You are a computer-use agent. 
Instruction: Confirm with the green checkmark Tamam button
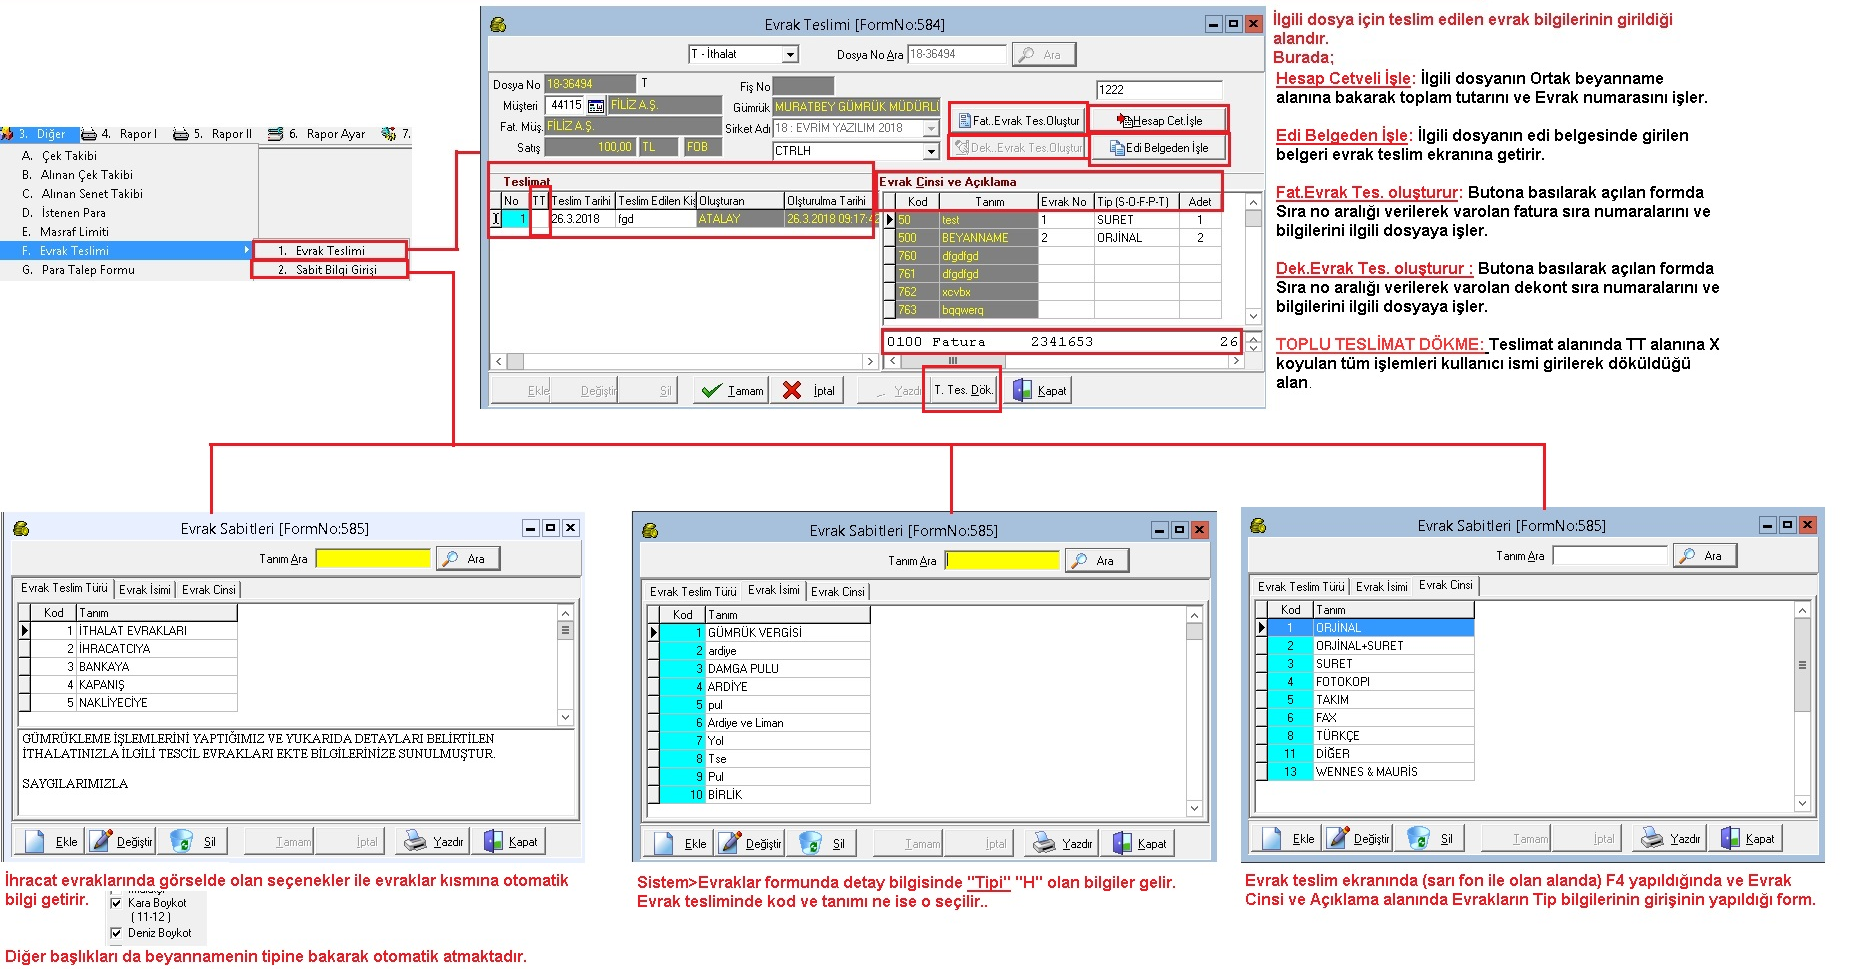point(731,391)
